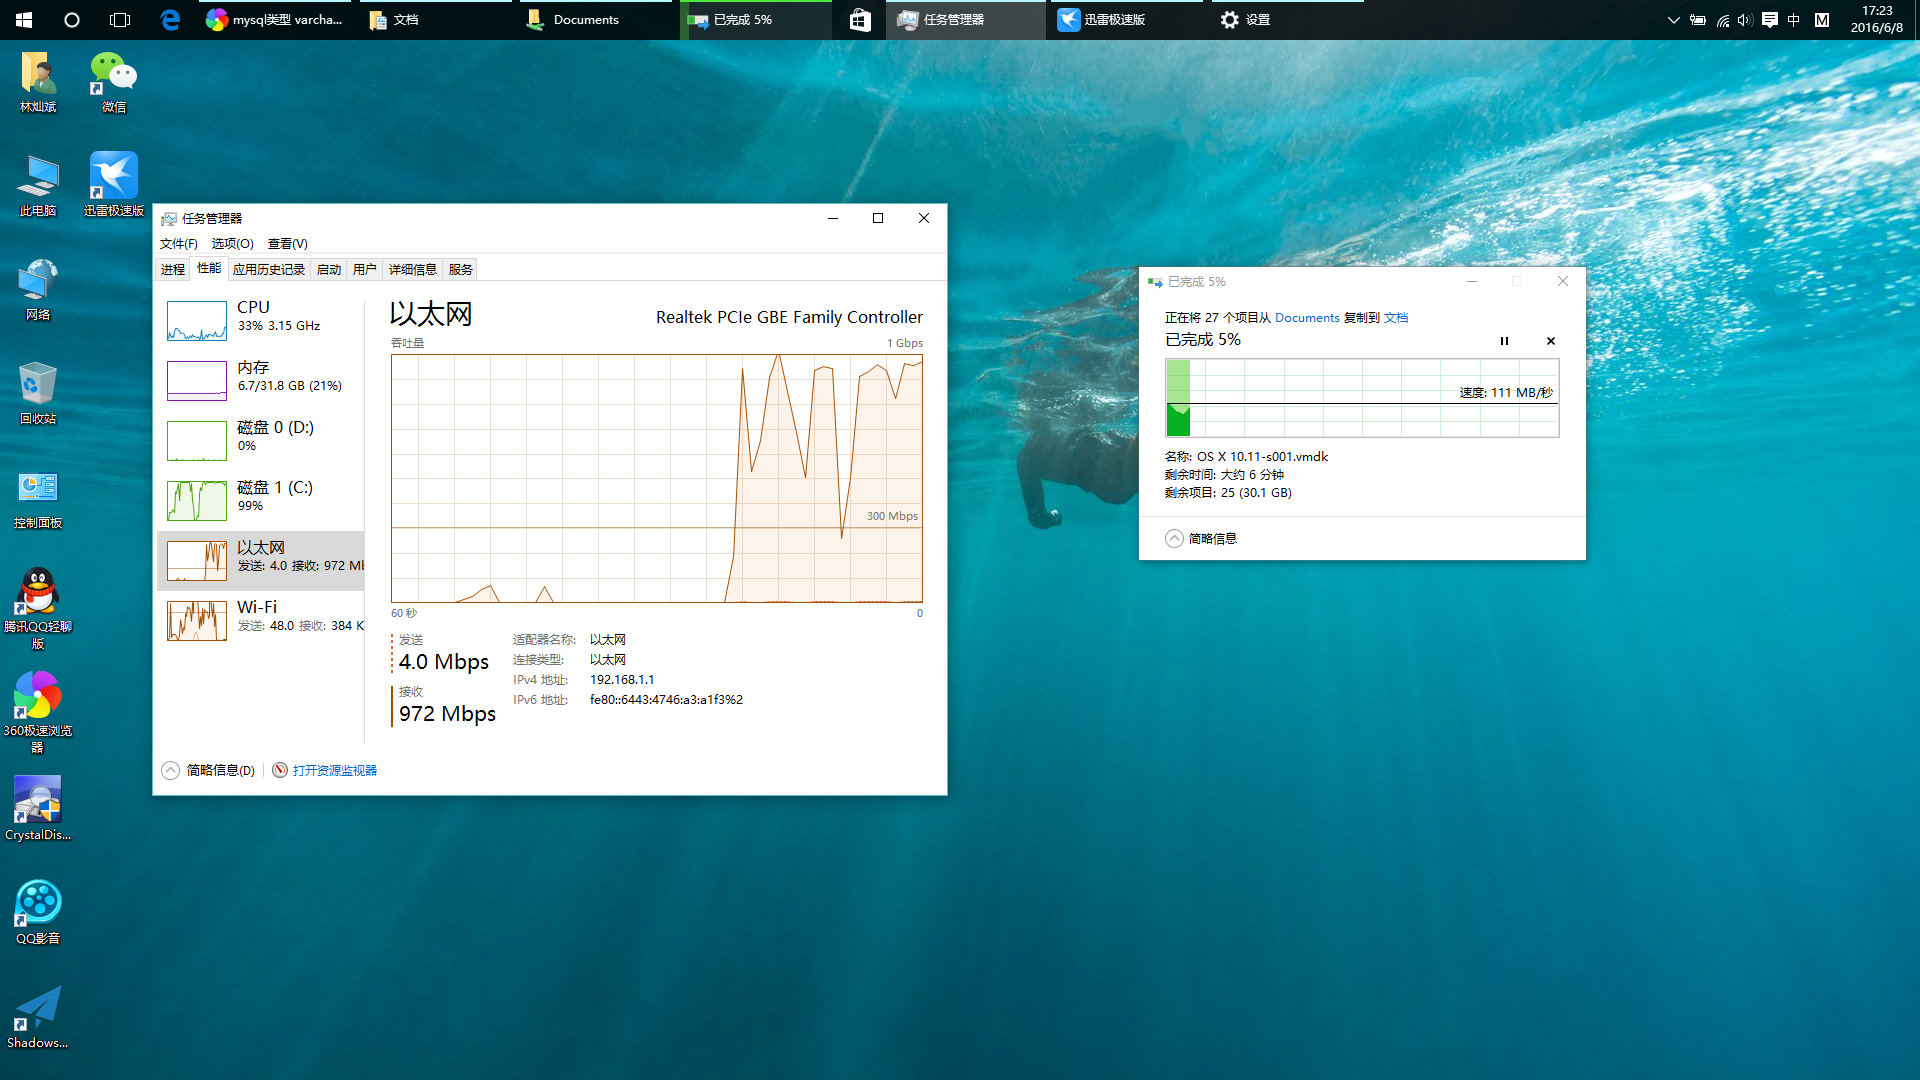Open the Wi-Fi network tray icon
Viewport: 1920px width, 1080px height.
click(x=1722, y=19)
